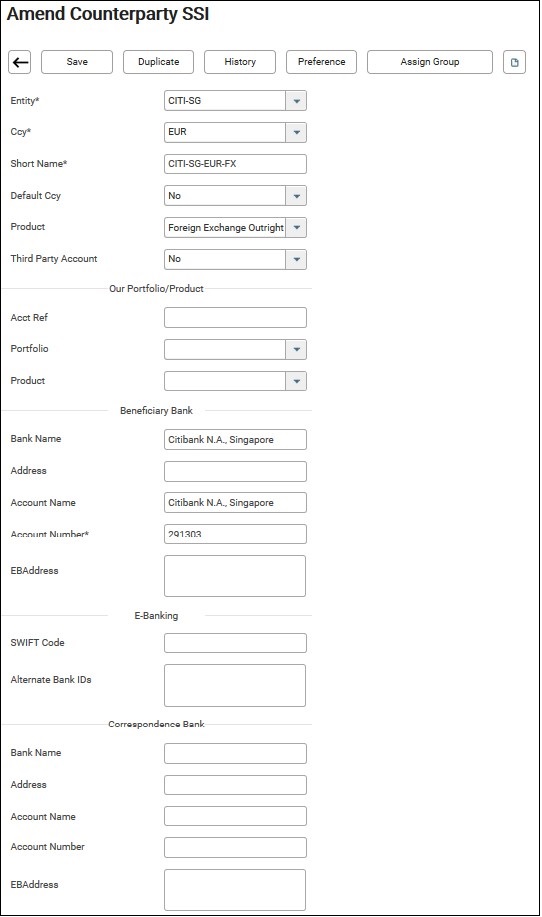Image resolution: width=542 pixels, height=917 pixels.
Task: Click the back arrow icon
Action: 20,62
